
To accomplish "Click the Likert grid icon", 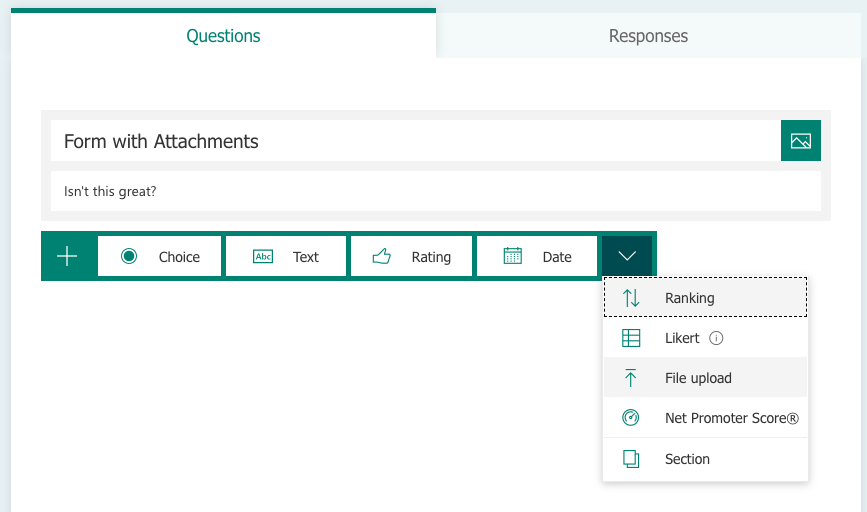I will tap(631, 338).
